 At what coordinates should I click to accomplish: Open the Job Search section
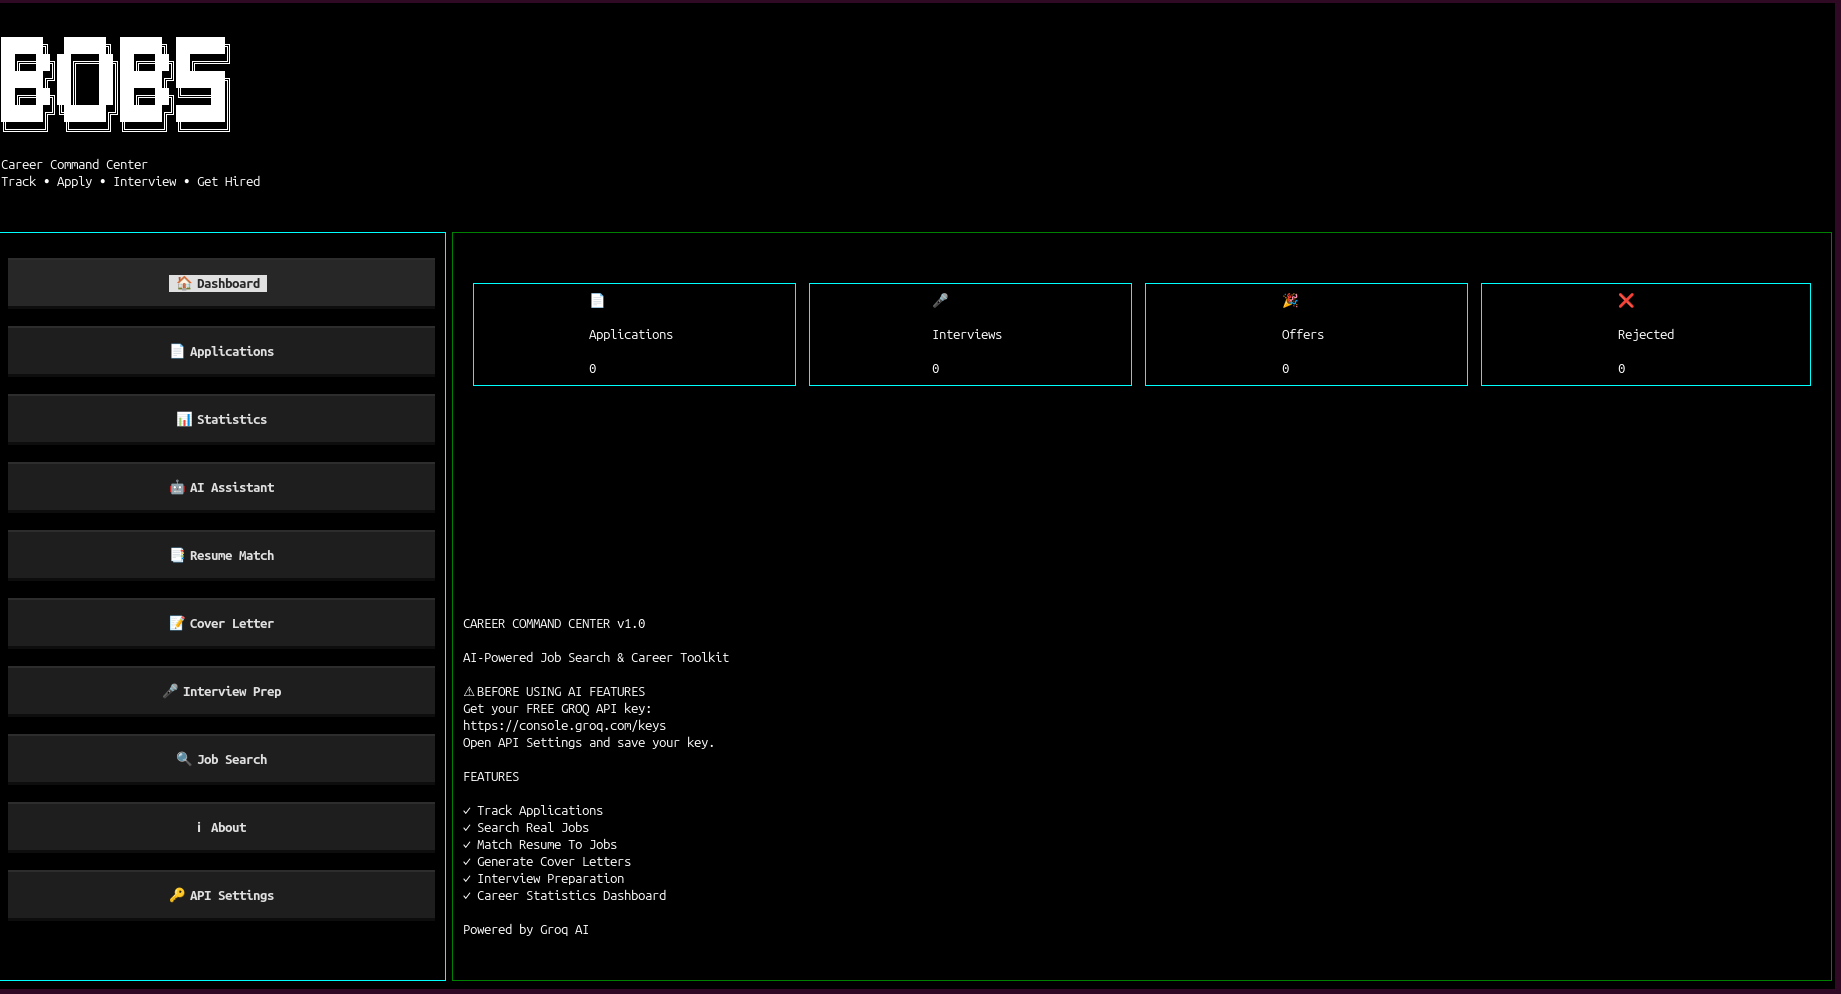click(x=221, y=759)
